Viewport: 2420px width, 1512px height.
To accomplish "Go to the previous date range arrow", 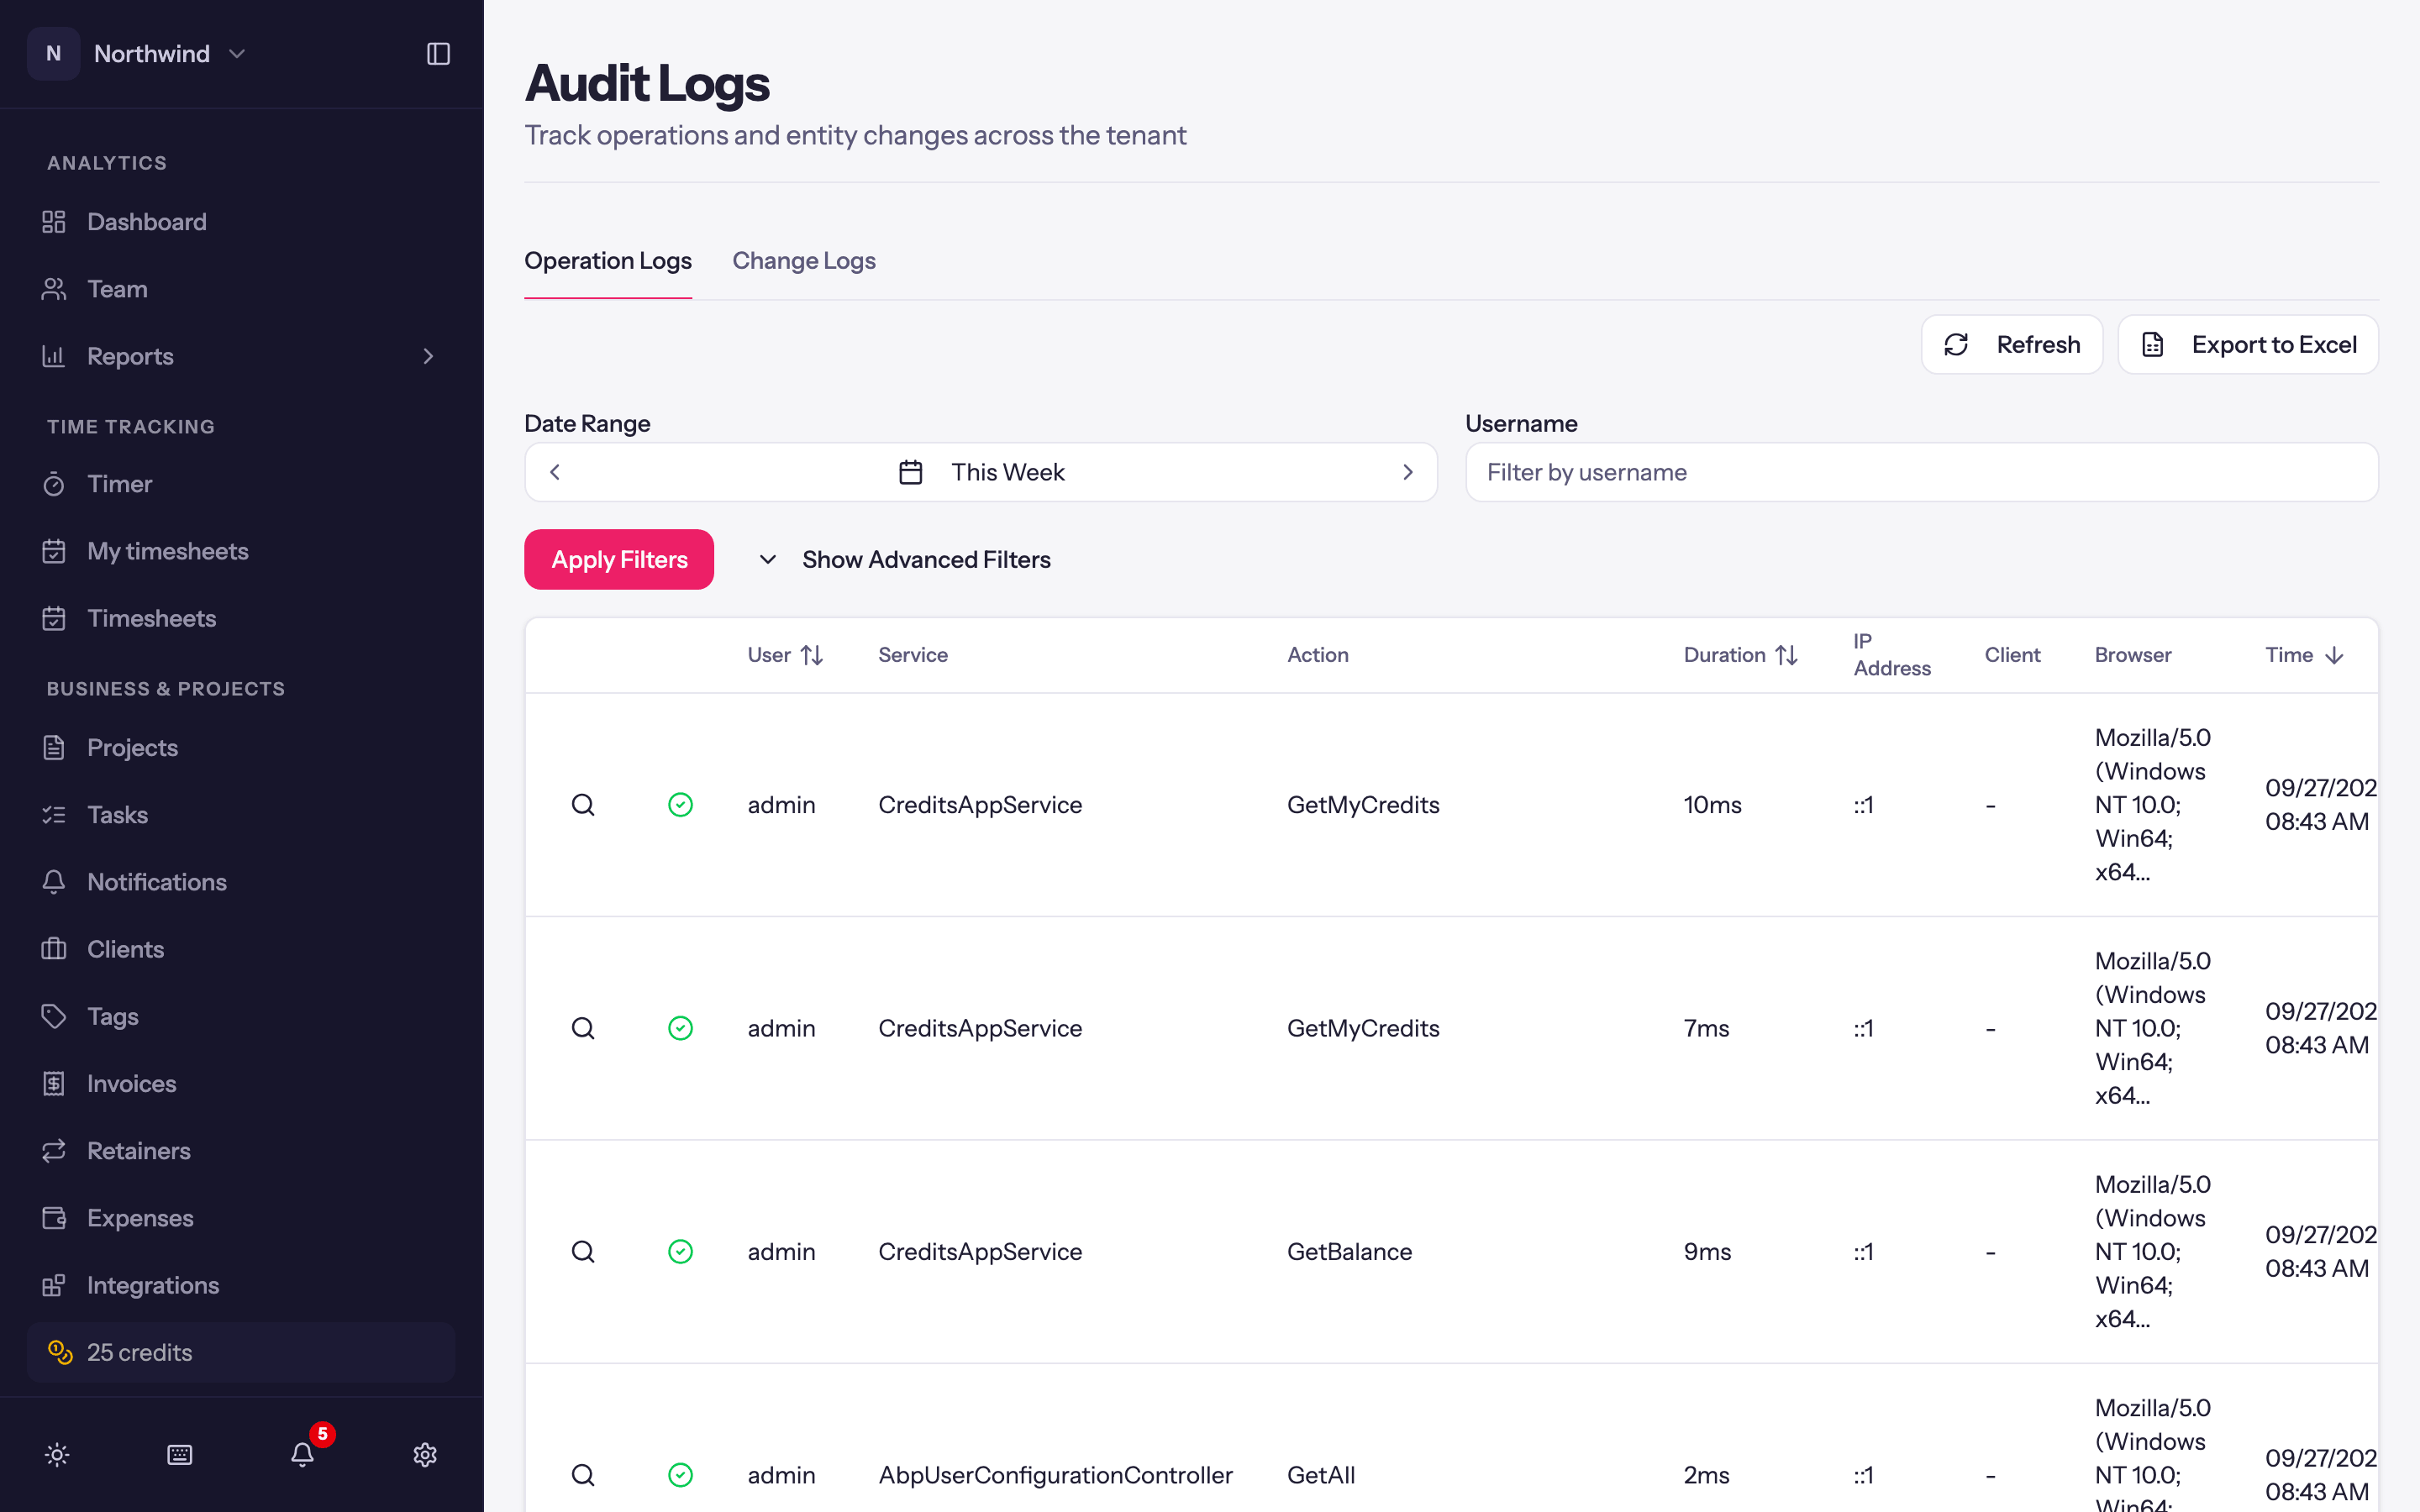I will tap(555, 472).
